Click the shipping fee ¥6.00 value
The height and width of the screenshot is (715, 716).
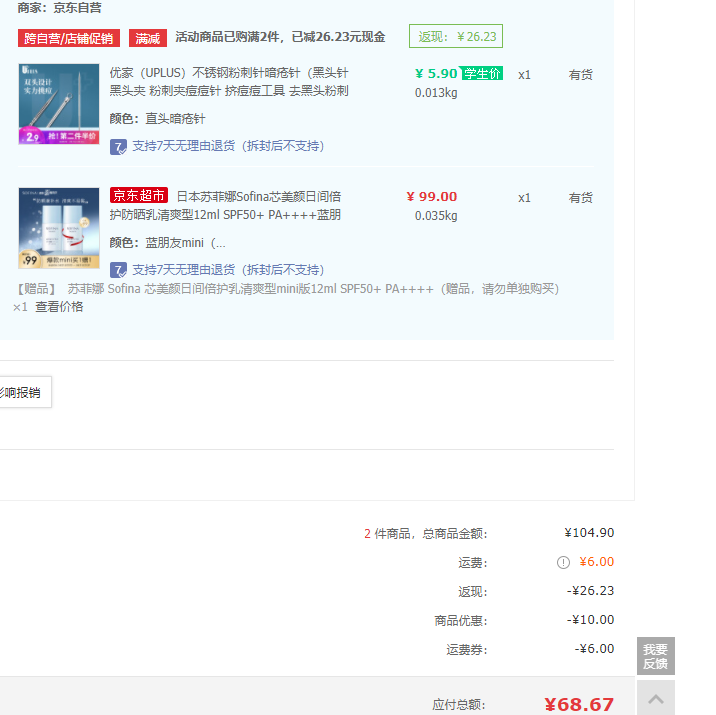[x=597, y=562]
